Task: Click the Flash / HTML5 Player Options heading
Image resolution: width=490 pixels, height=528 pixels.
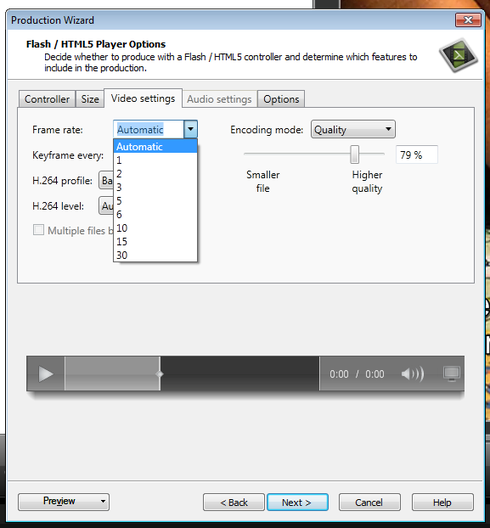Action: (96, 44)
